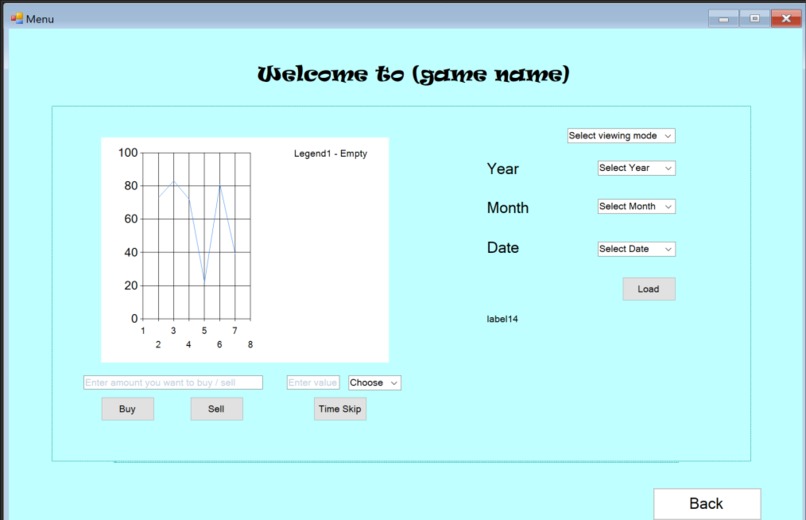Expand the Select Month combo box
The height and width of the screenshot is (520, 806).
pos(636,207)
